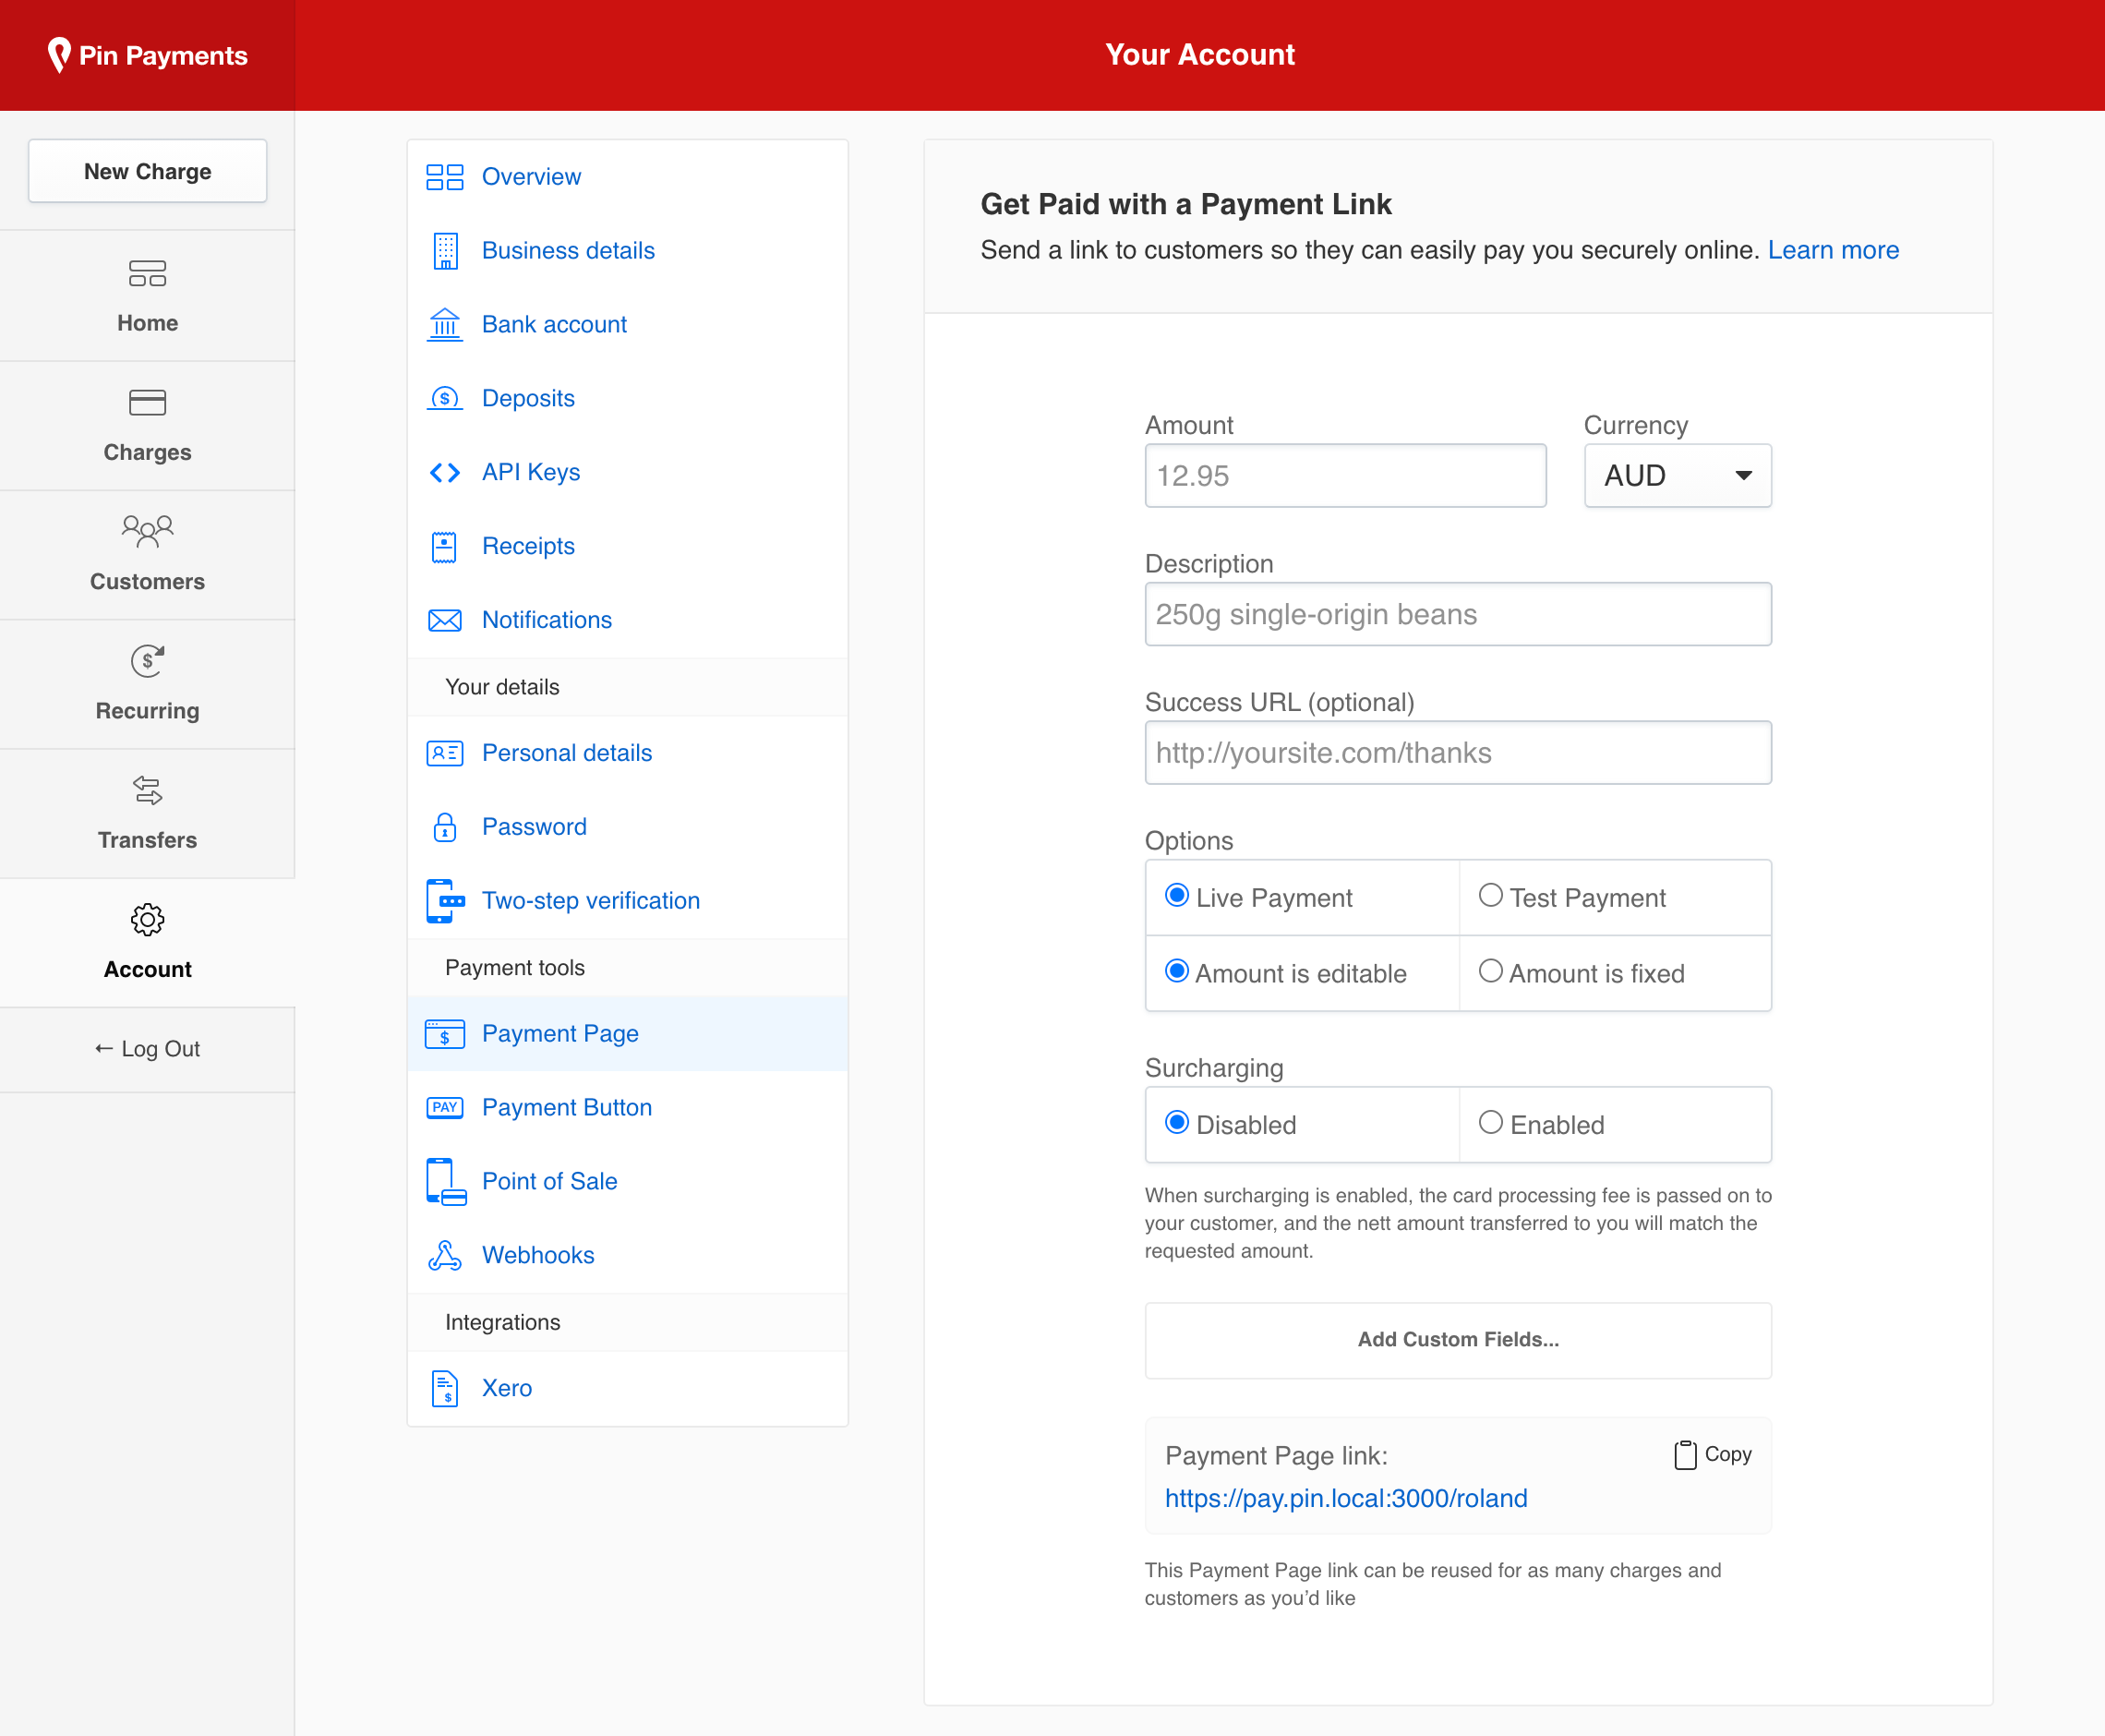Select the Test Payment radio
Screen dimensions: 2105x1736
click(x=1490, y=895)
